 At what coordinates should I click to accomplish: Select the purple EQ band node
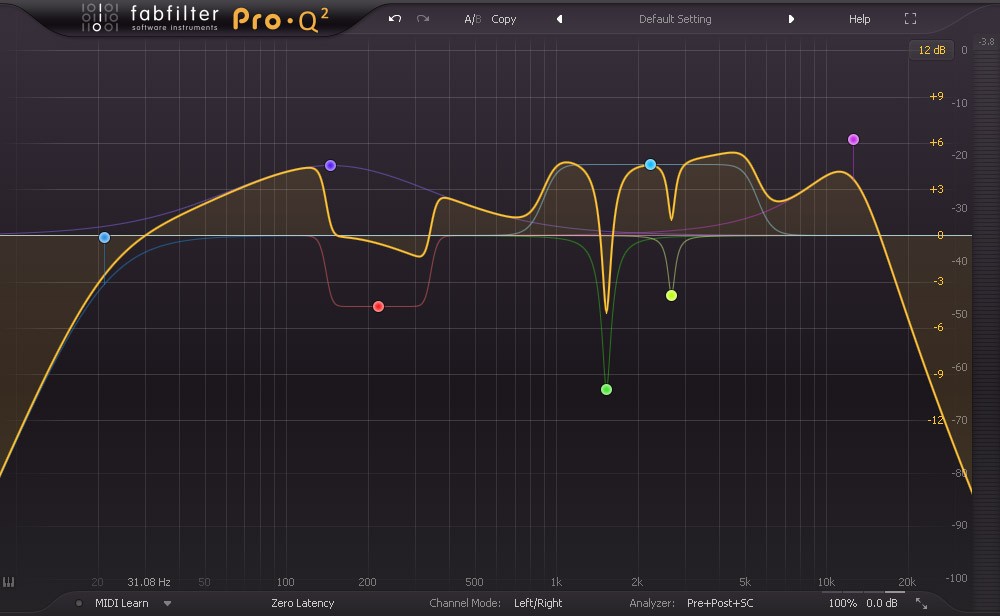click(x=330, y=166)
